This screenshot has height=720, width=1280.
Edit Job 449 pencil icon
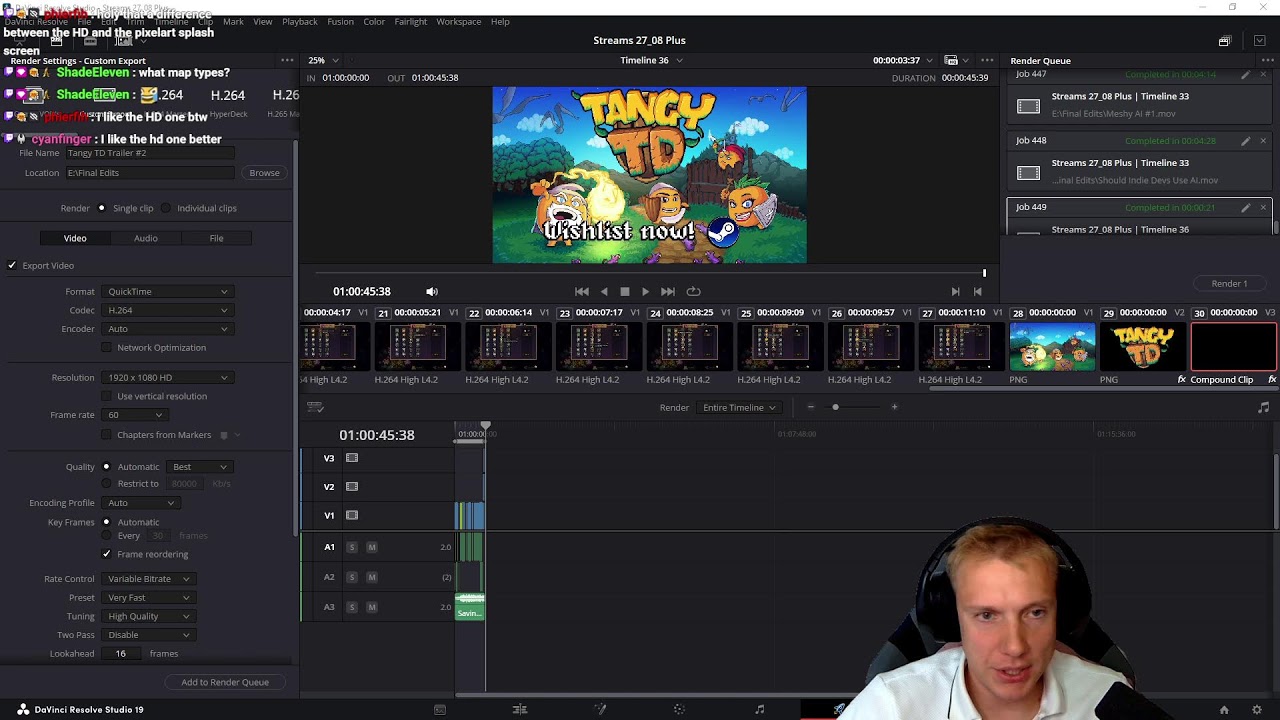[1245, 208]
